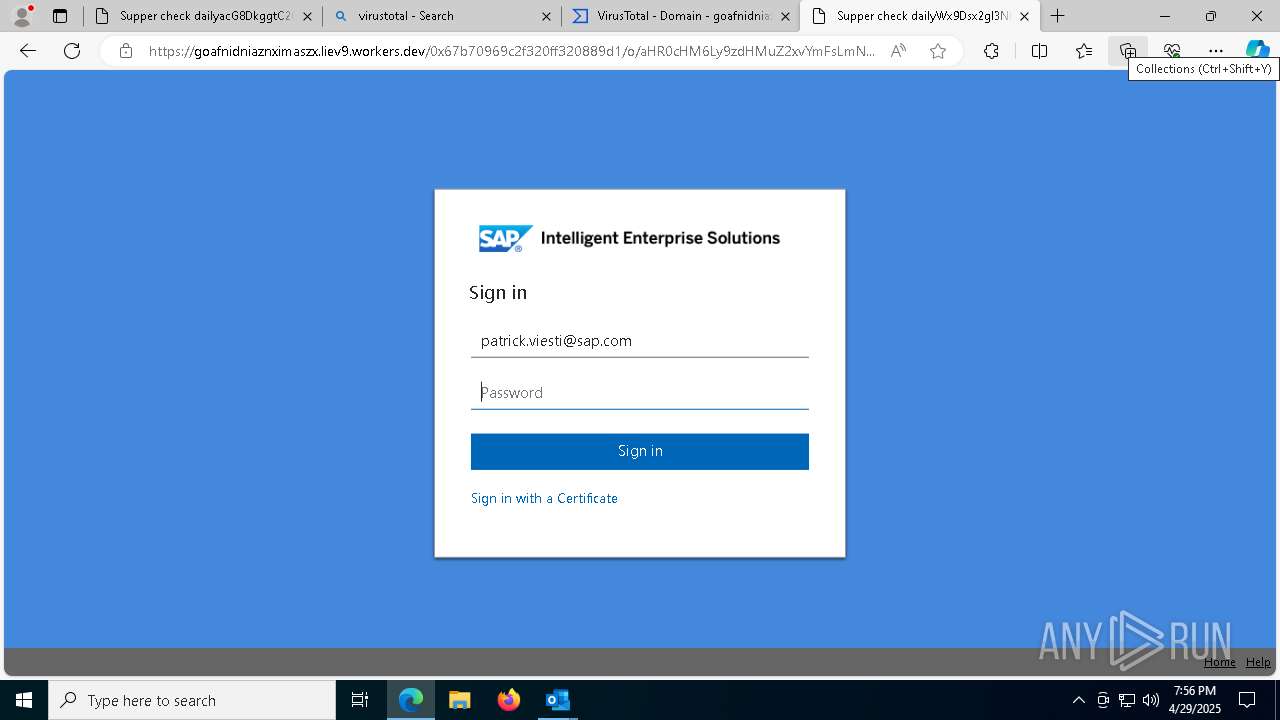
Task: Open the Extensions puzzle icon
Action: (x=991, y=51)
